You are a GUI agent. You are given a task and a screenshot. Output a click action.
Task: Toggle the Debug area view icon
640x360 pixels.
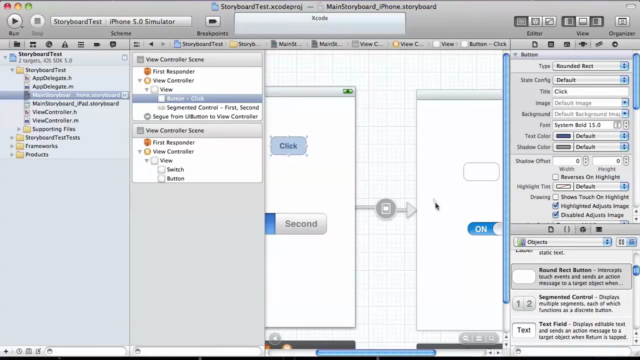point(583,21)
